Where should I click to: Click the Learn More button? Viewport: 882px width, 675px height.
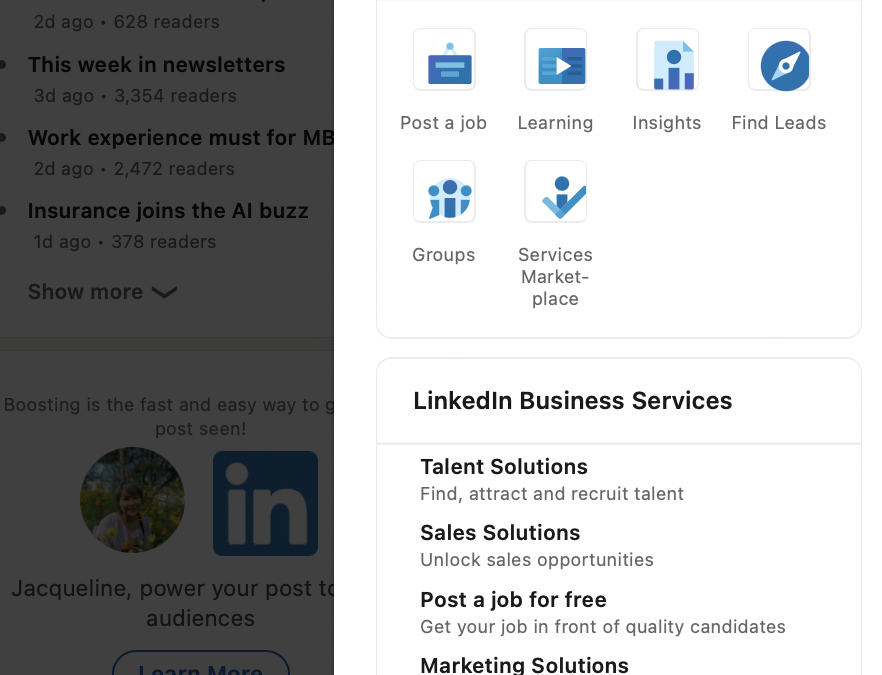pyautogui.click(x=200, y=665)
